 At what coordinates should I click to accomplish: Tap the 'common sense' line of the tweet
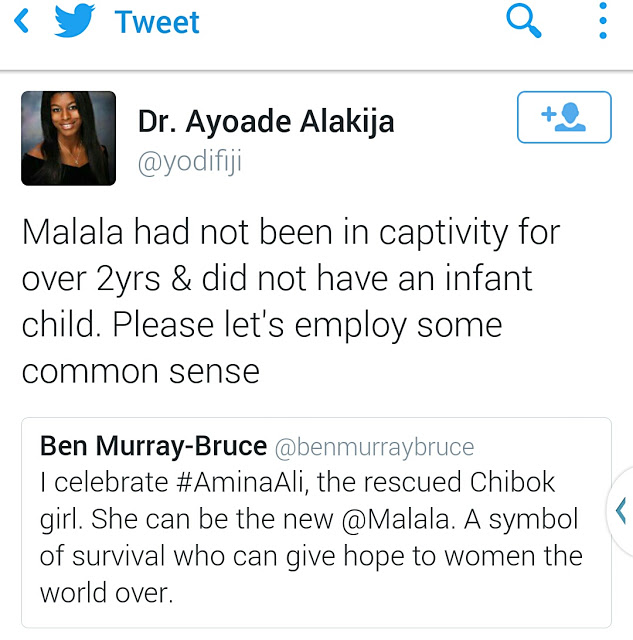[x=141, y=371]
